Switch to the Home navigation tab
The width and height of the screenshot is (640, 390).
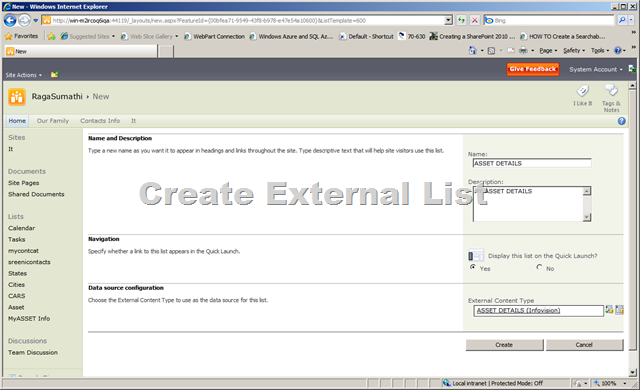click(x=17, y=121)
